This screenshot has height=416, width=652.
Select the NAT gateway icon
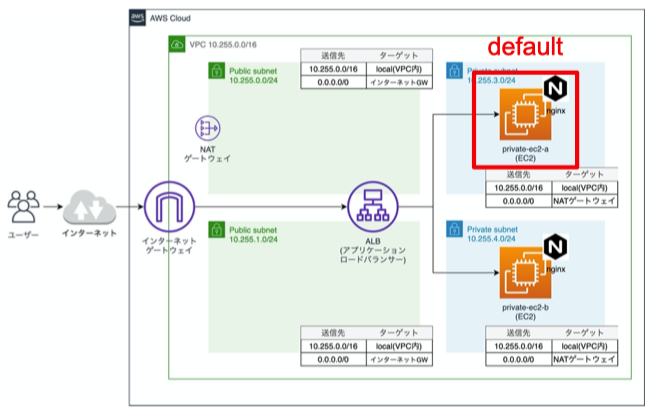pos(207,128)
